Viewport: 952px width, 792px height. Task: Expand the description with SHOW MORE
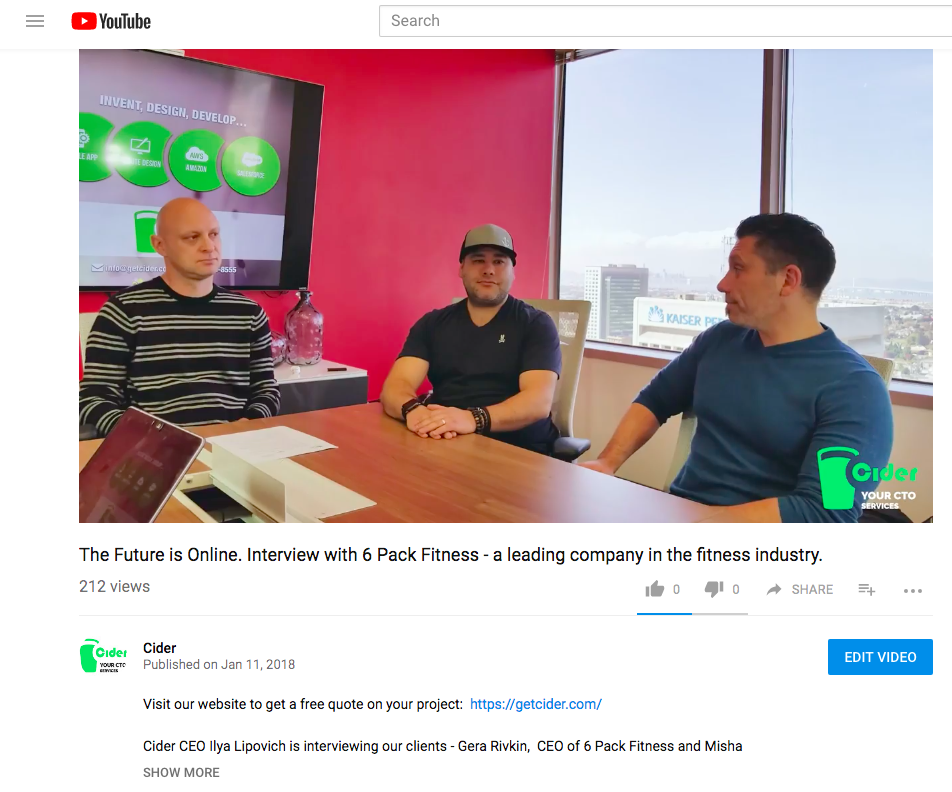181,773
